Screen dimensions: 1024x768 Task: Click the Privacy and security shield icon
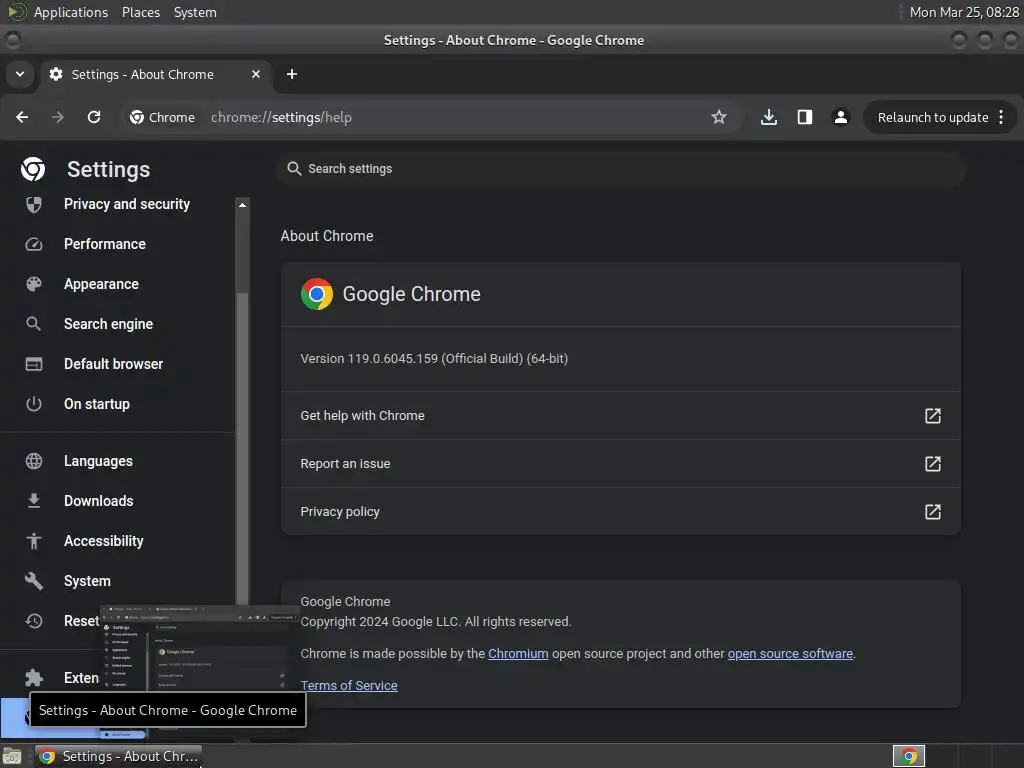[34, 204]
